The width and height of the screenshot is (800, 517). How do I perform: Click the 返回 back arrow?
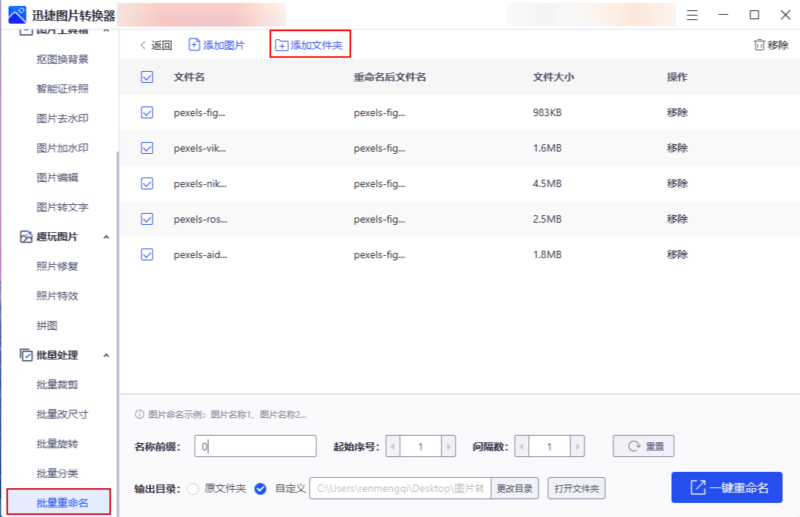click(x=143, y=45)
